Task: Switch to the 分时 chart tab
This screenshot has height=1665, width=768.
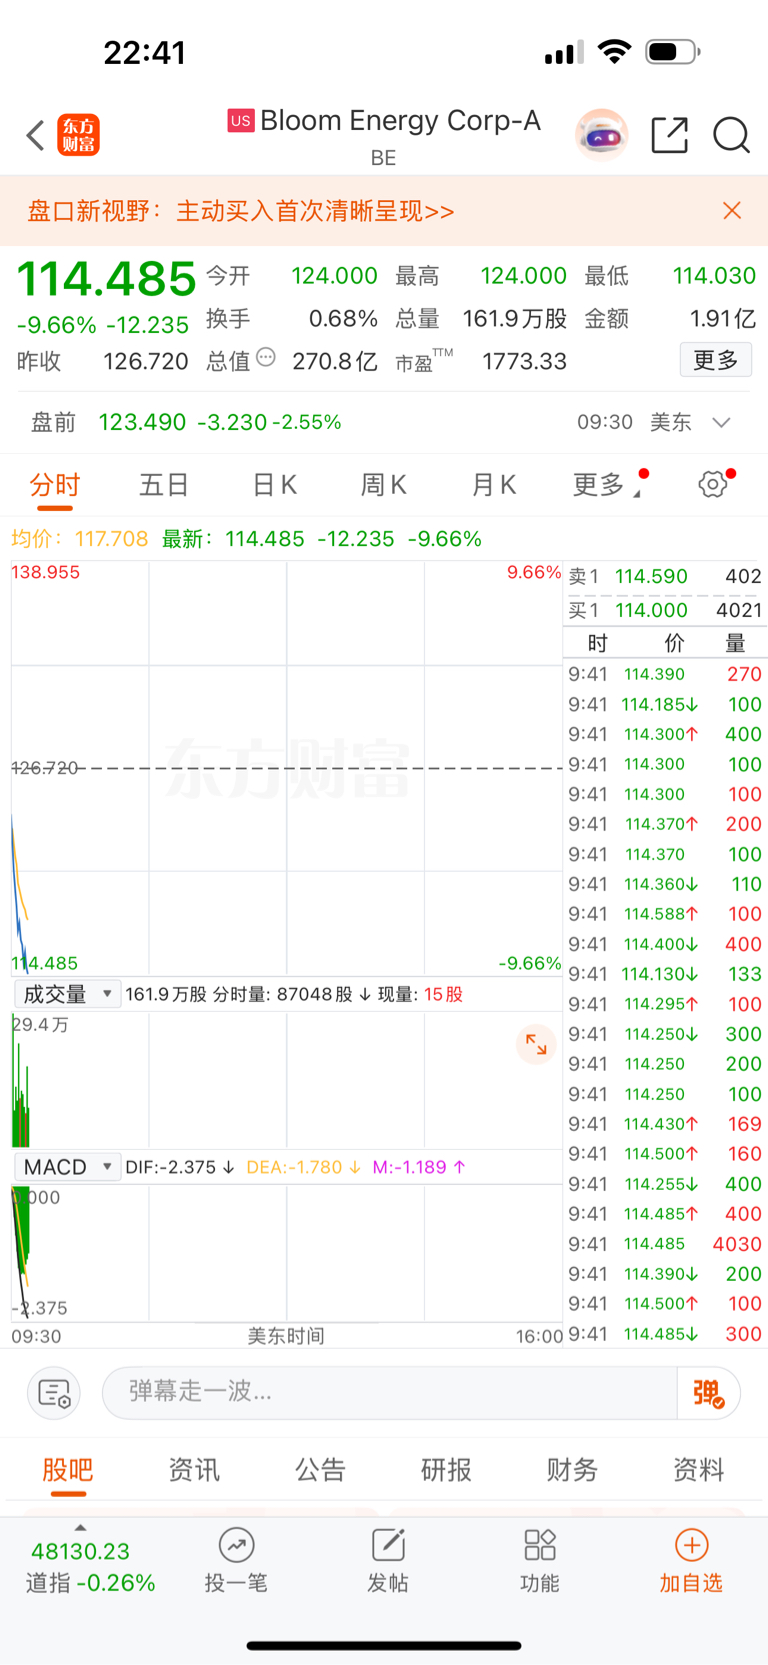Action: click(54, 486)
